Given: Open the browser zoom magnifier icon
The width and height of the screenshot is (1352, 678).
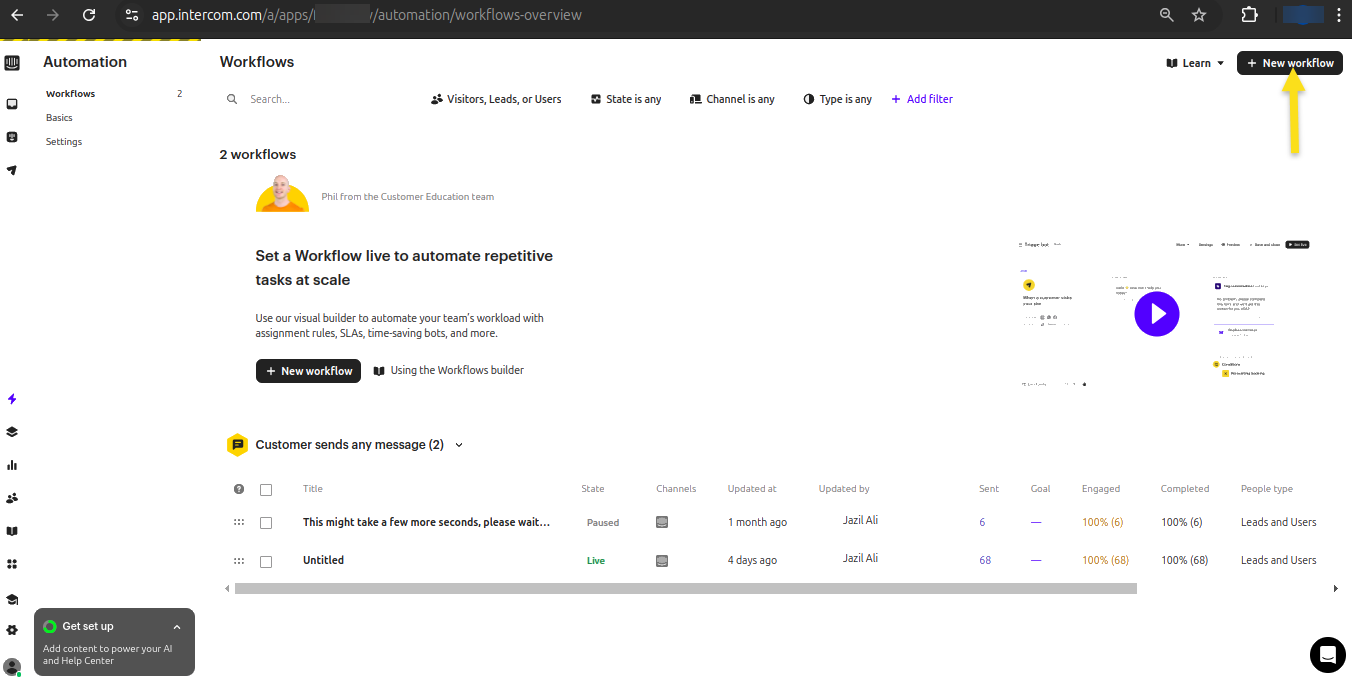Looking at the screenshot, I should point(1166,15).
